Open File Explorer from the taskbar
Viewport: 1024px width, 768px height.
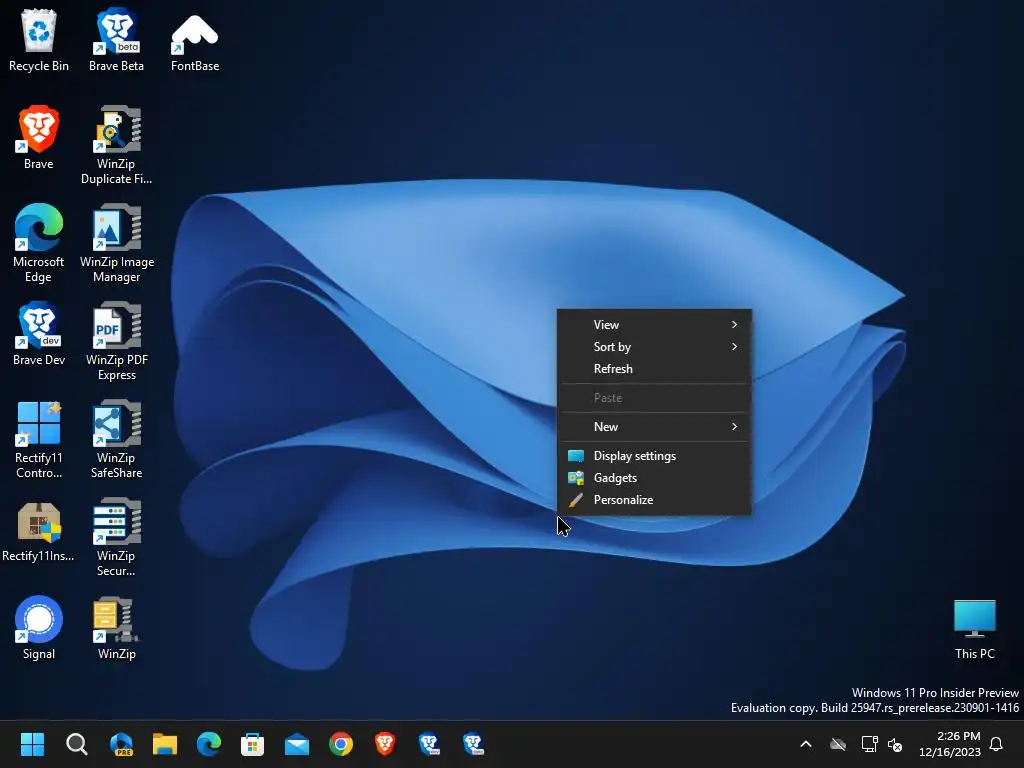click(165, 744)
